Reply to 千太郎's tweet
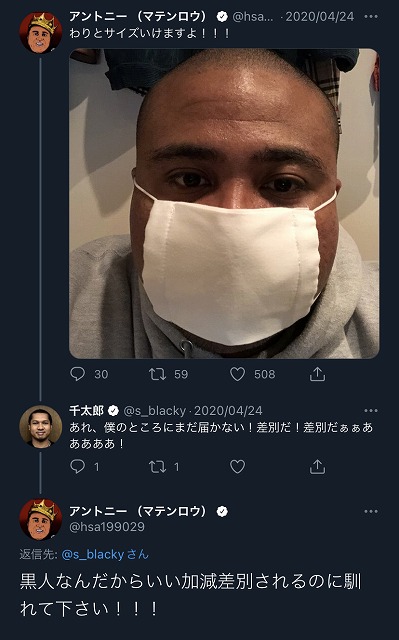 tap(78, 466)
